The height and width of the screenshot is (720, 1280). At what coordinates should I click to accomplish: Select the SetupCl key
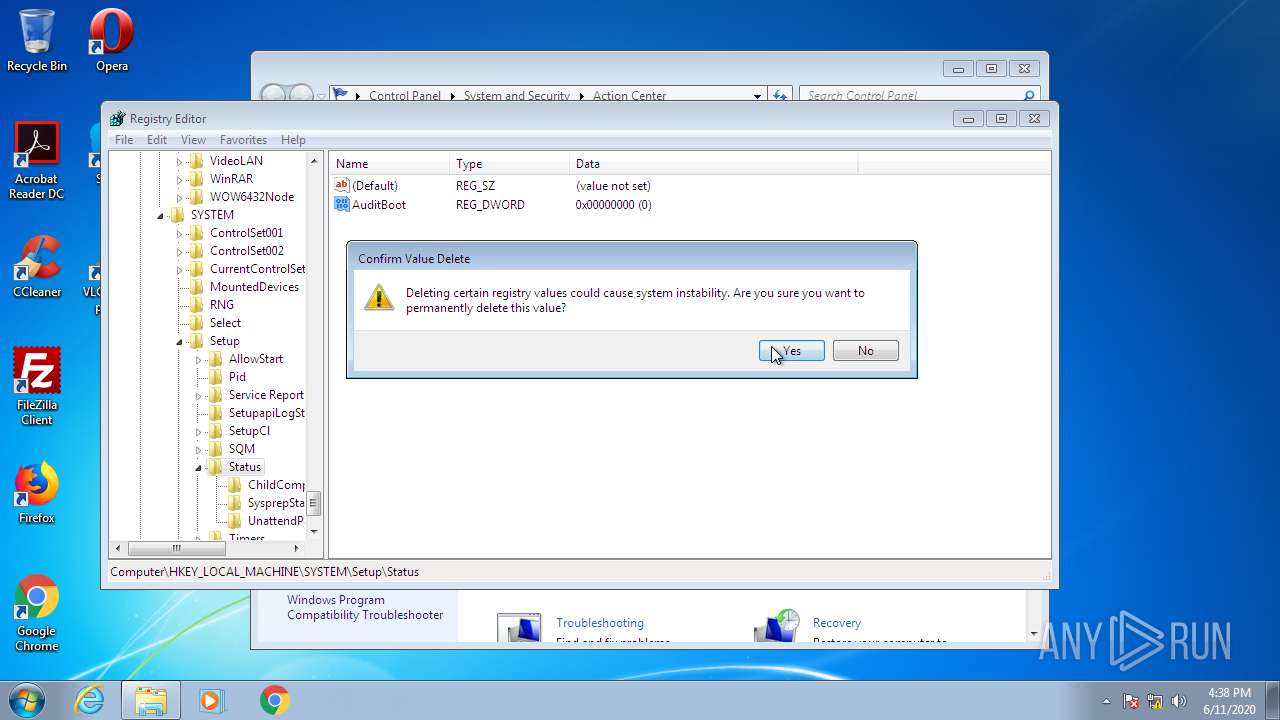pyautogui.click(x=249, y=431)
